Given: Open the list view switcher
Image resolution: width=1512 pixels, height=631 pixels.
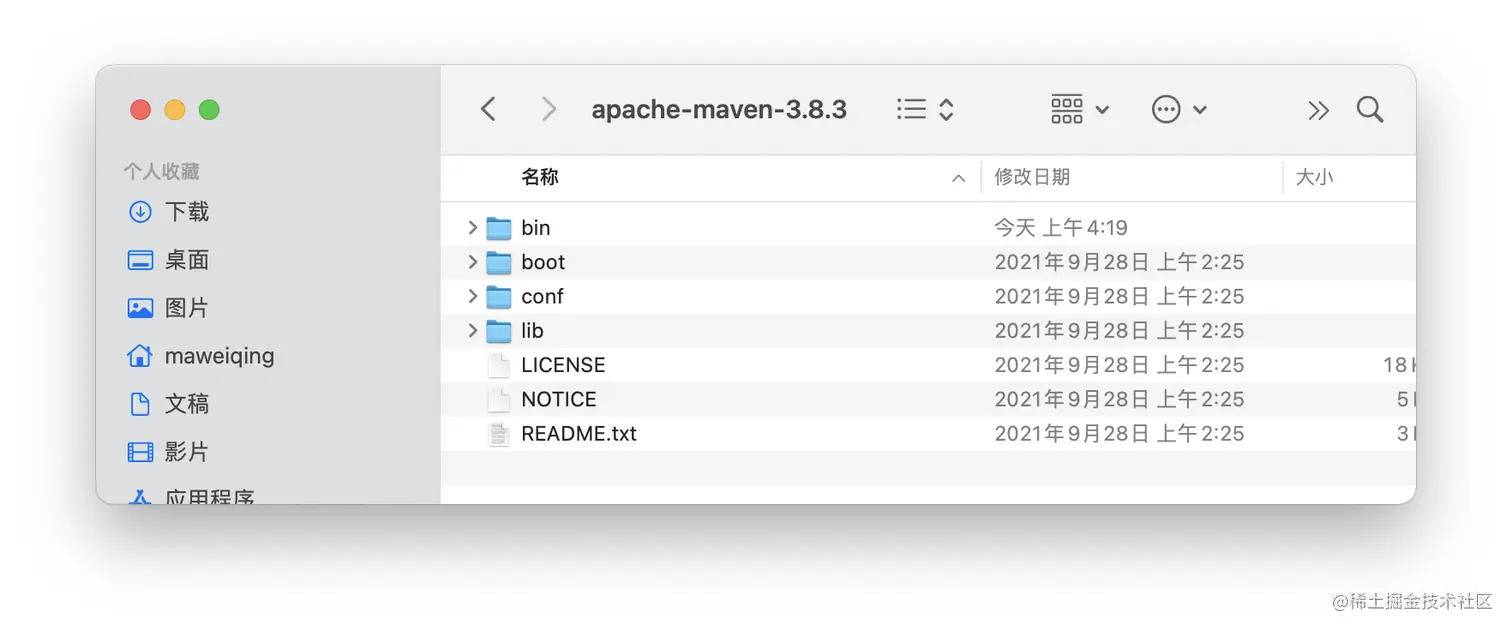Looking at the screenshot, I should [925, 109].
